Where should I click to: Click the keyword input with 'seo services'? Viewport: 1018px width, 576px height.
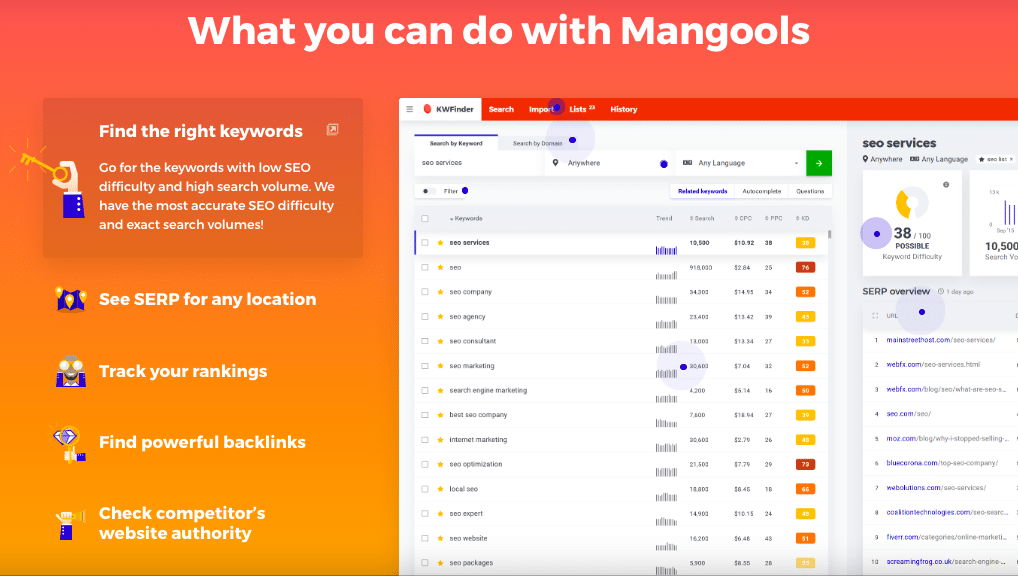[x=479, y=163]
